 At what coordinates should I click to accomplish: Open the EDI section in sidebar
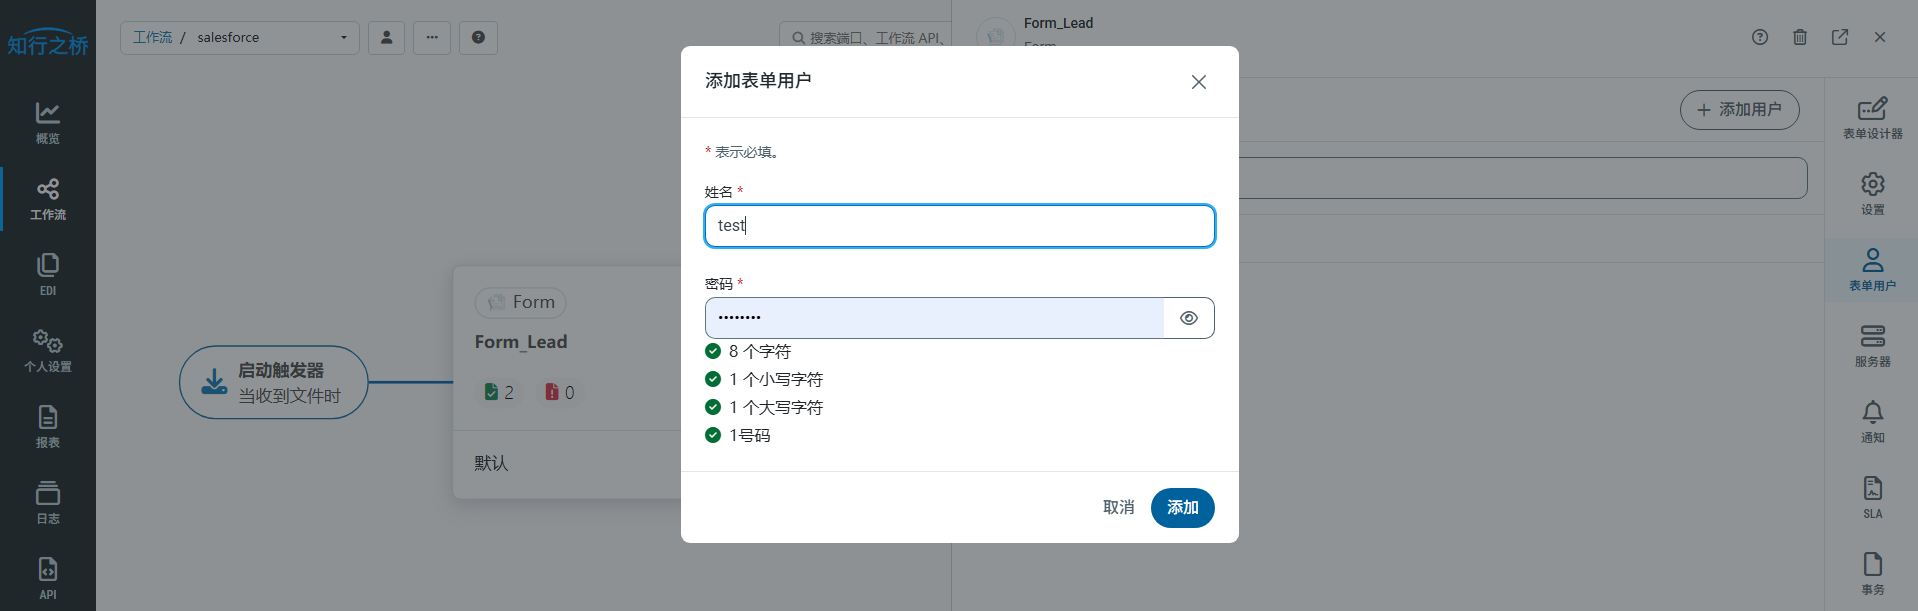[48, 275]
